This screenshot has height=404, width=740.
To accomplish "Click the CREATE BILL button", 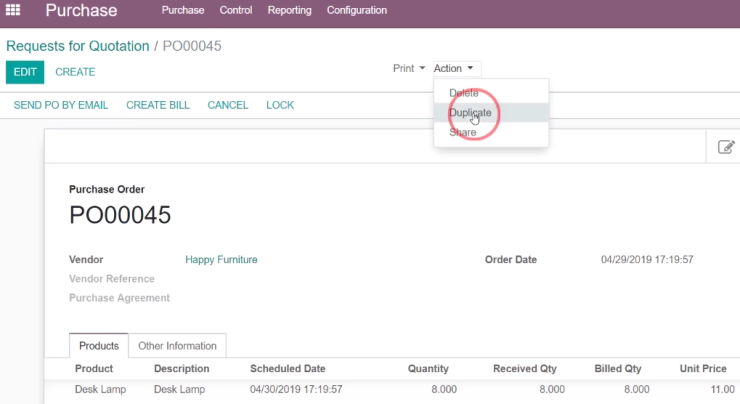I will point(158,105).
